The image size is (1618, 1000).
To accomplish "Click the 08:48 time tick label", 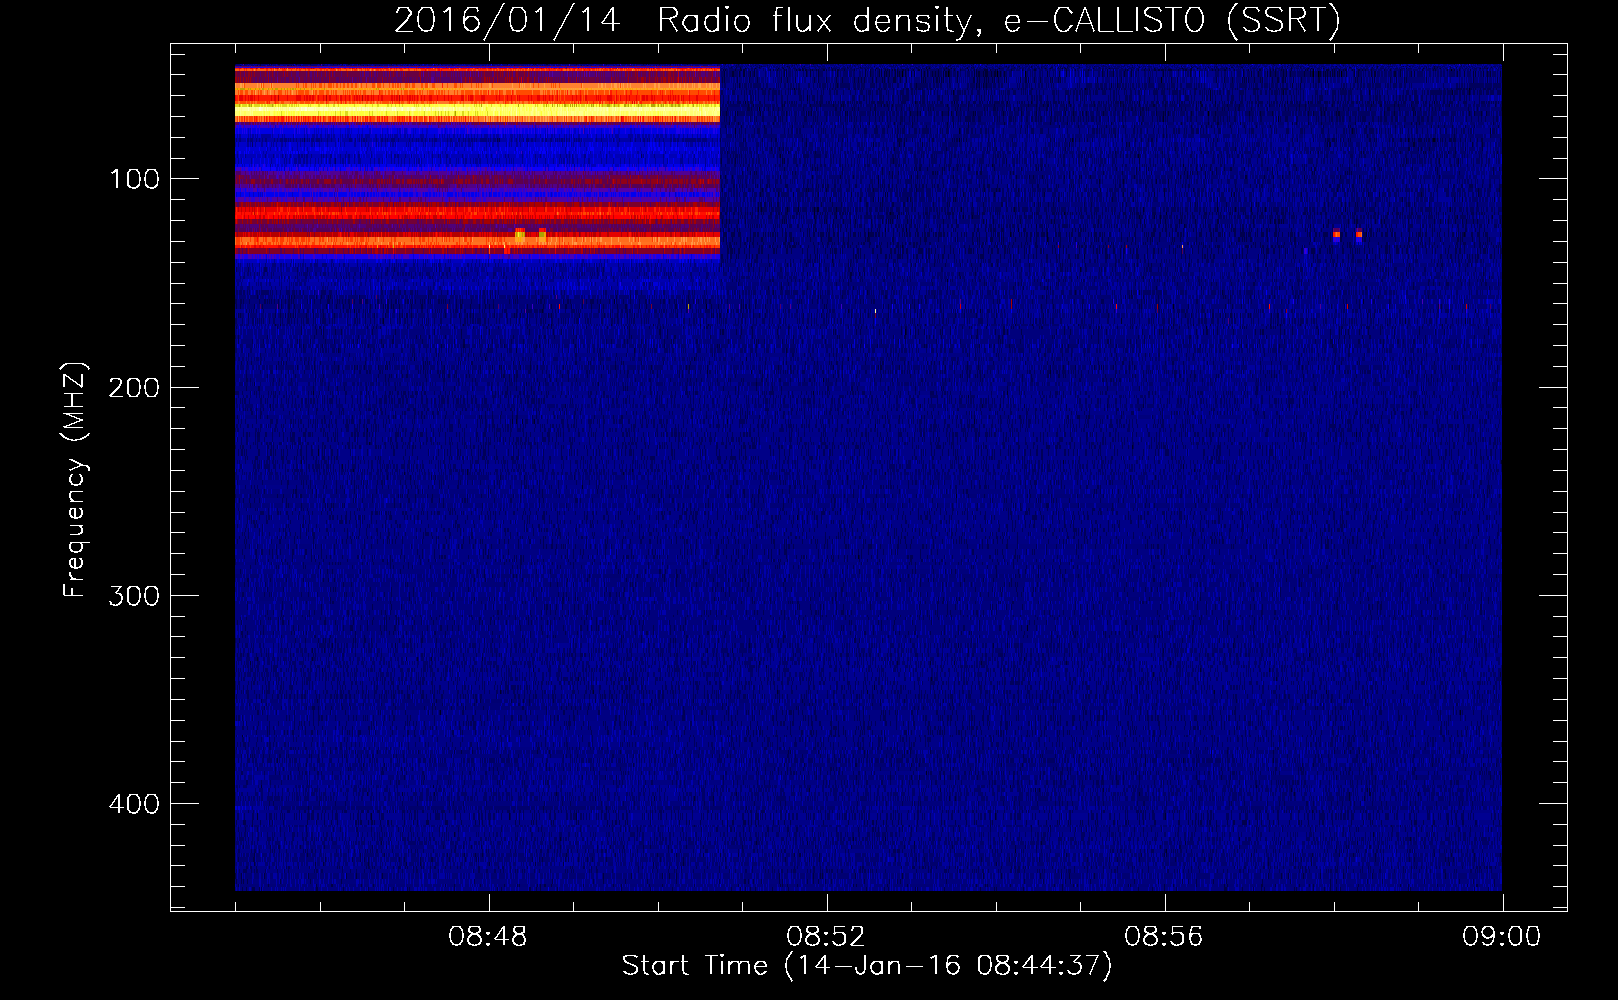I will point(488,937).
